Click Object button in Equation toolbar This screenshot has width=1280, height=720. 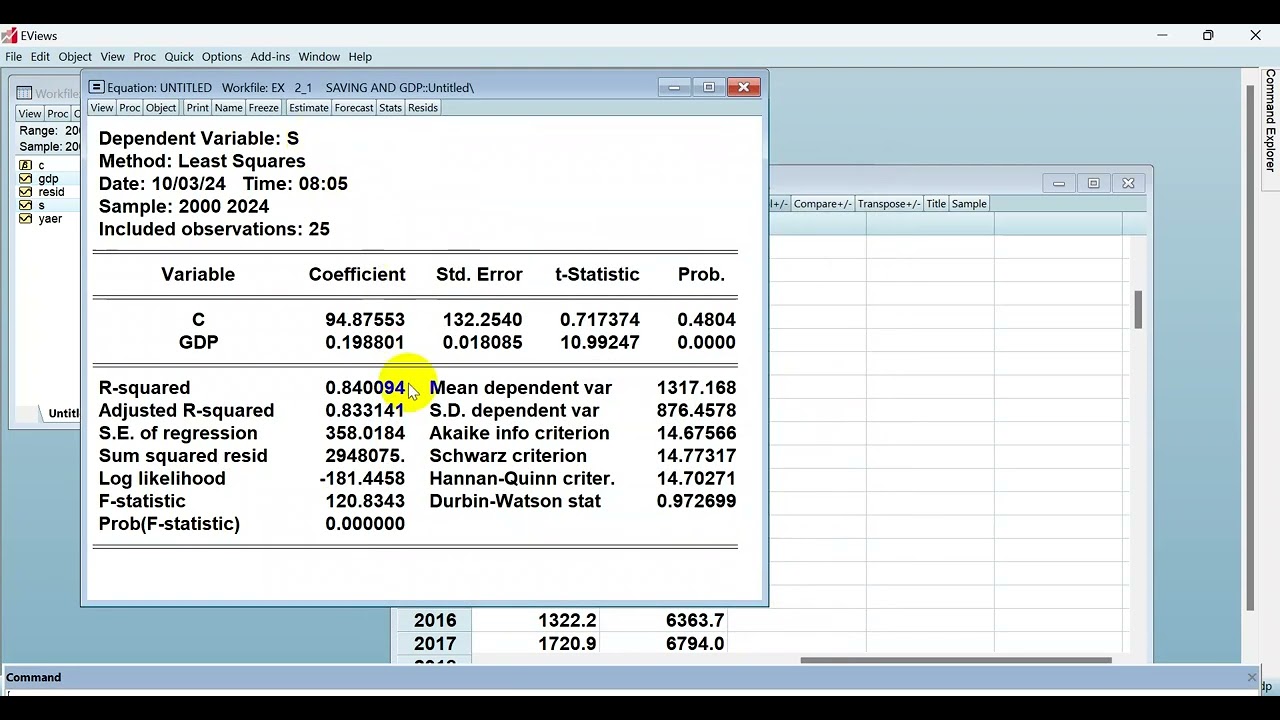click(161, 108)
